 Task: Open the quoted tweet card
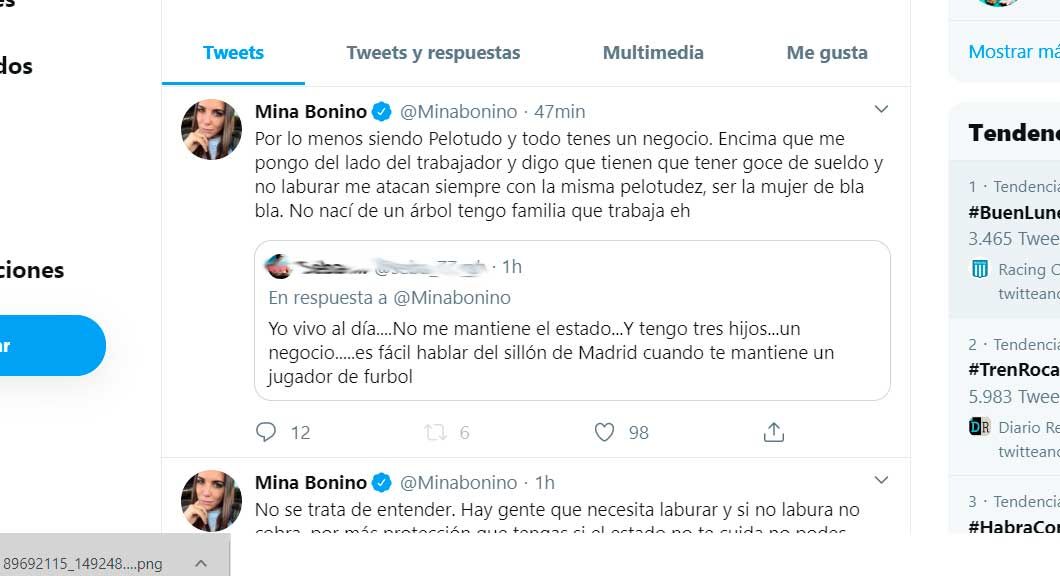coord(572,340)
